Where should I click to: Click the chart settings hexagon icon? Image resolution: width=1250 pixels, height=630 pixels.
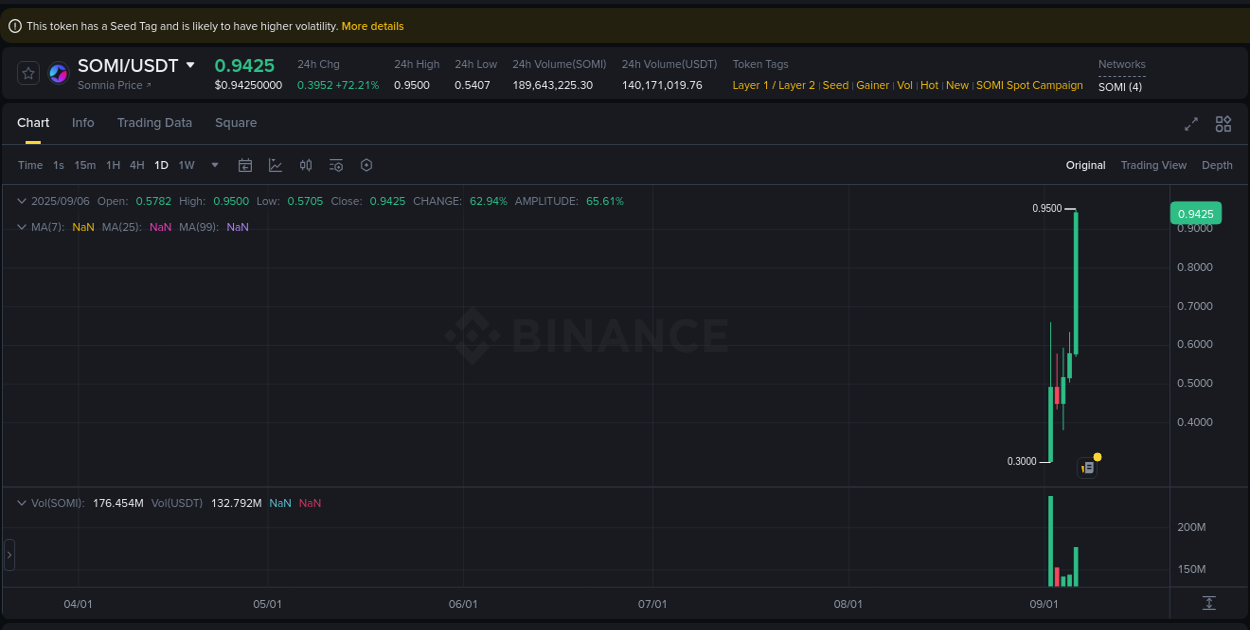[366, 165]
